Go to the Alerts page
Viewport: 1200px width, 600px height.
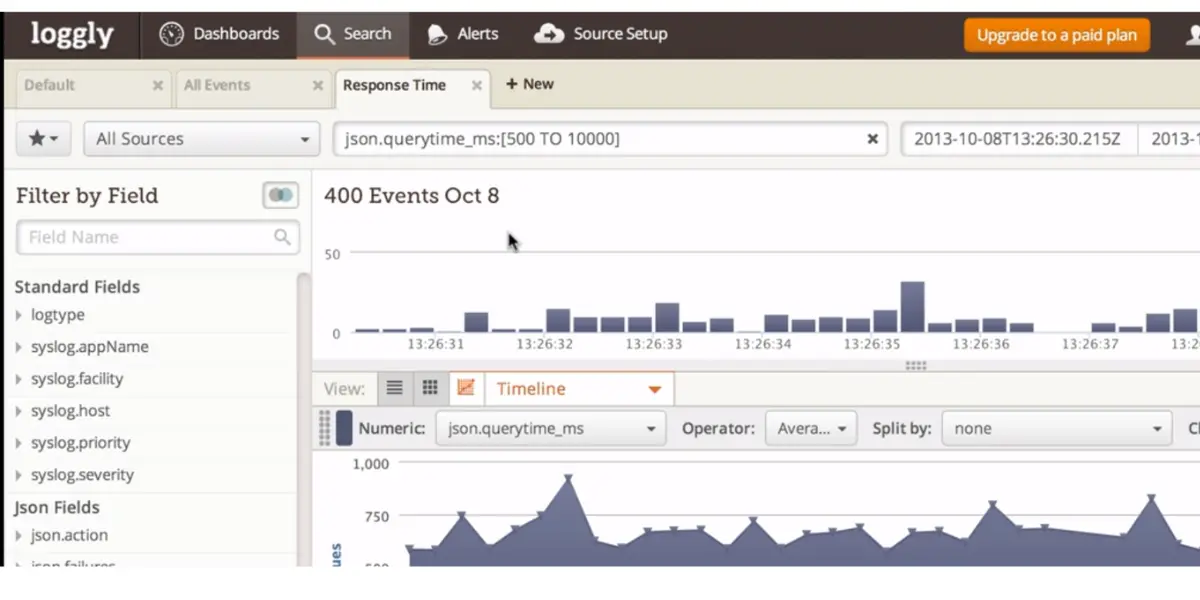(462, 34)
